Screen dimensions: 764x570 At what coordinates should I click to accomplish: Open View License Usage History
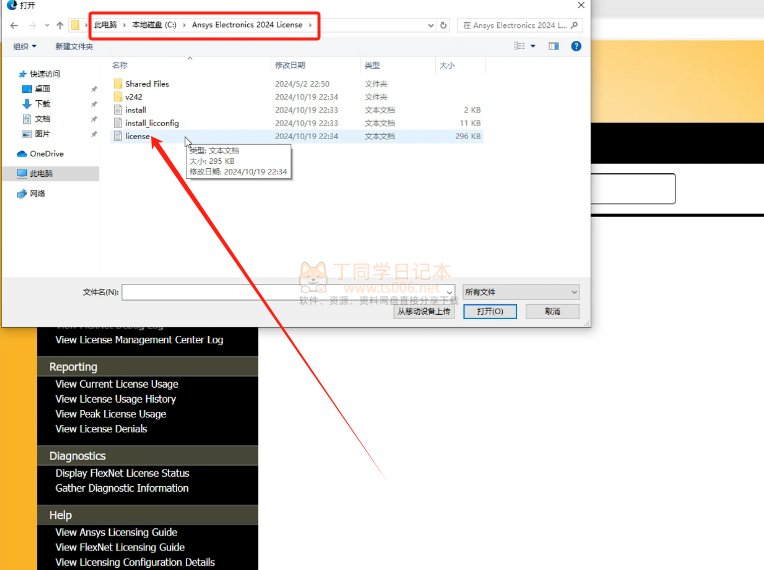(x=115, y=399)
